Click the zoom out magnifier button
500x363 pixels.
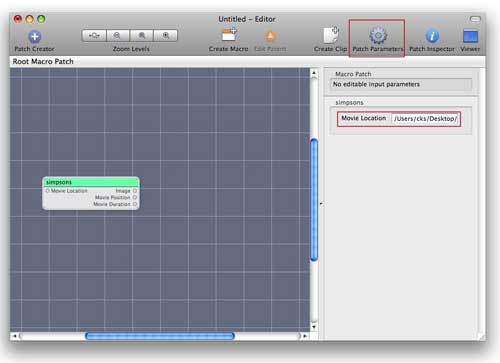[x=118, y=35]
